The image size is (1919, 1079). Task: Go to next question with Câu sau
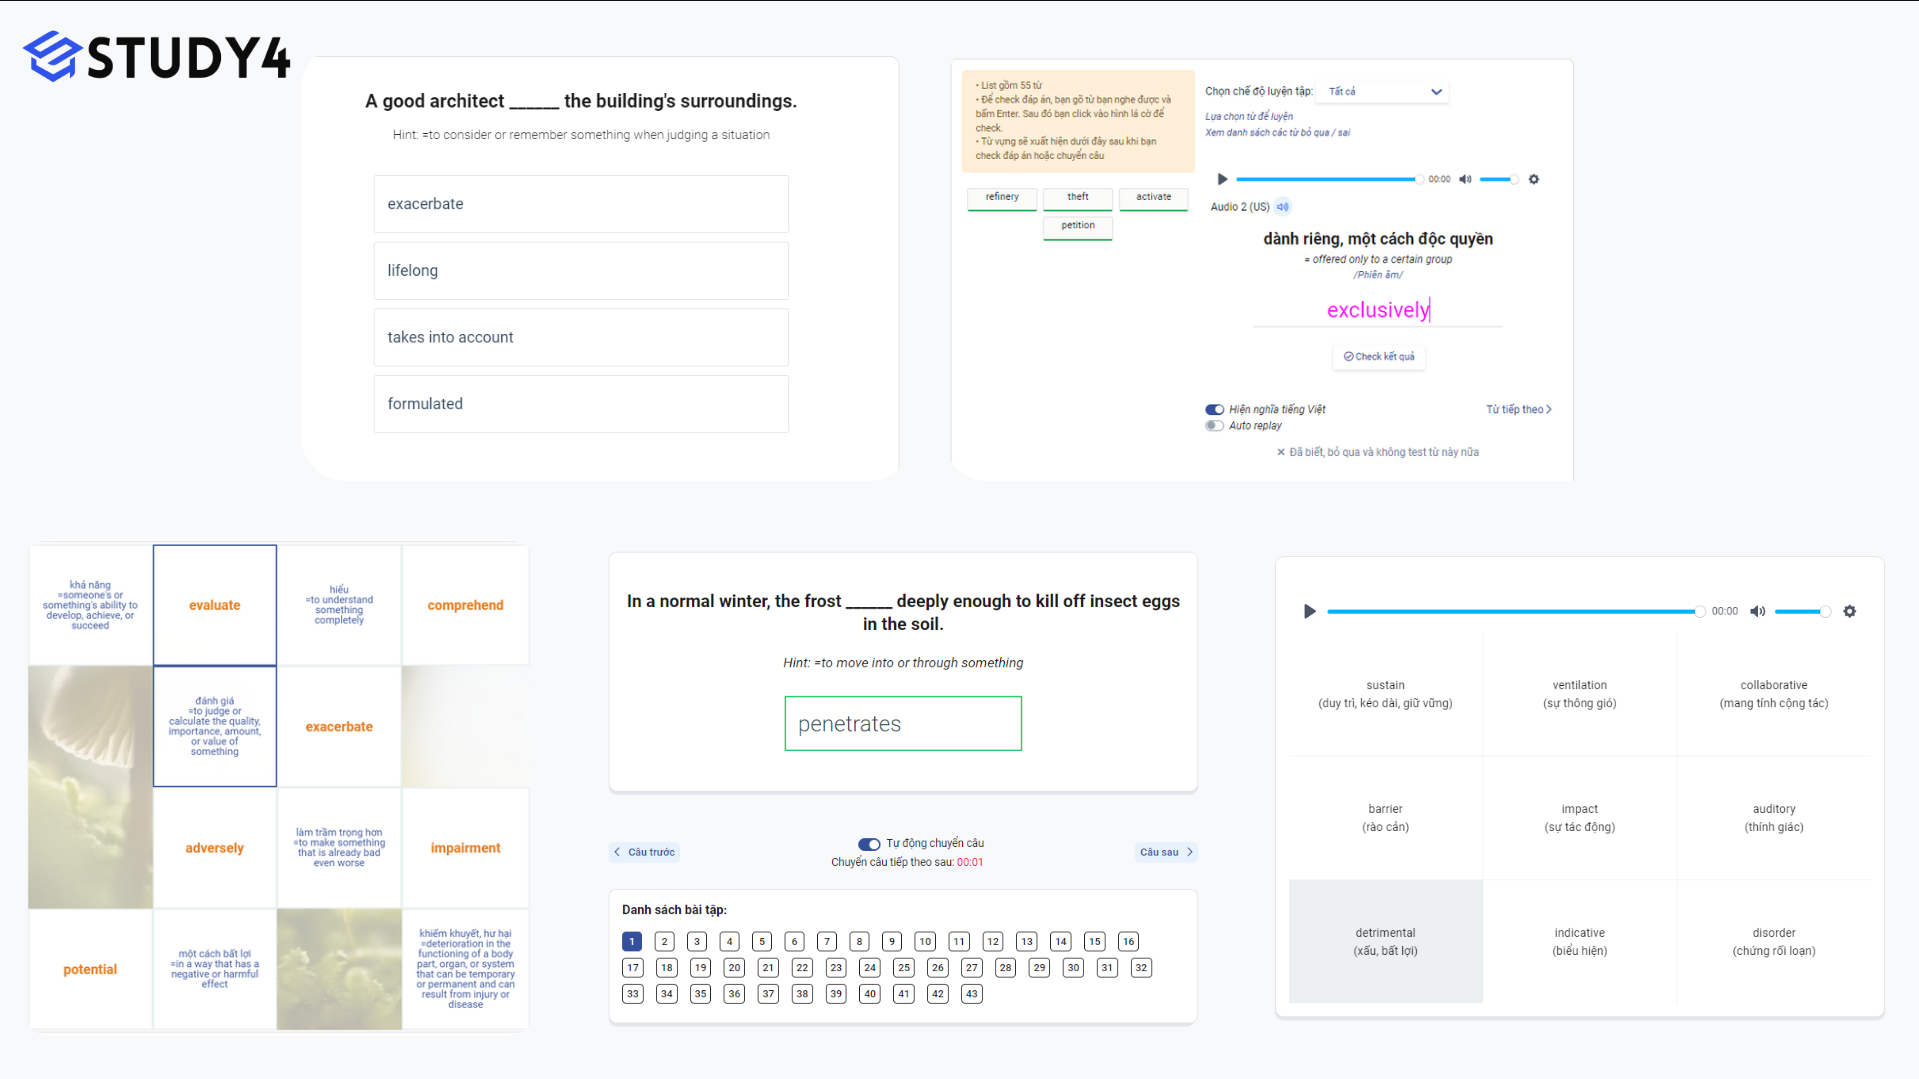pos(1166,852)
